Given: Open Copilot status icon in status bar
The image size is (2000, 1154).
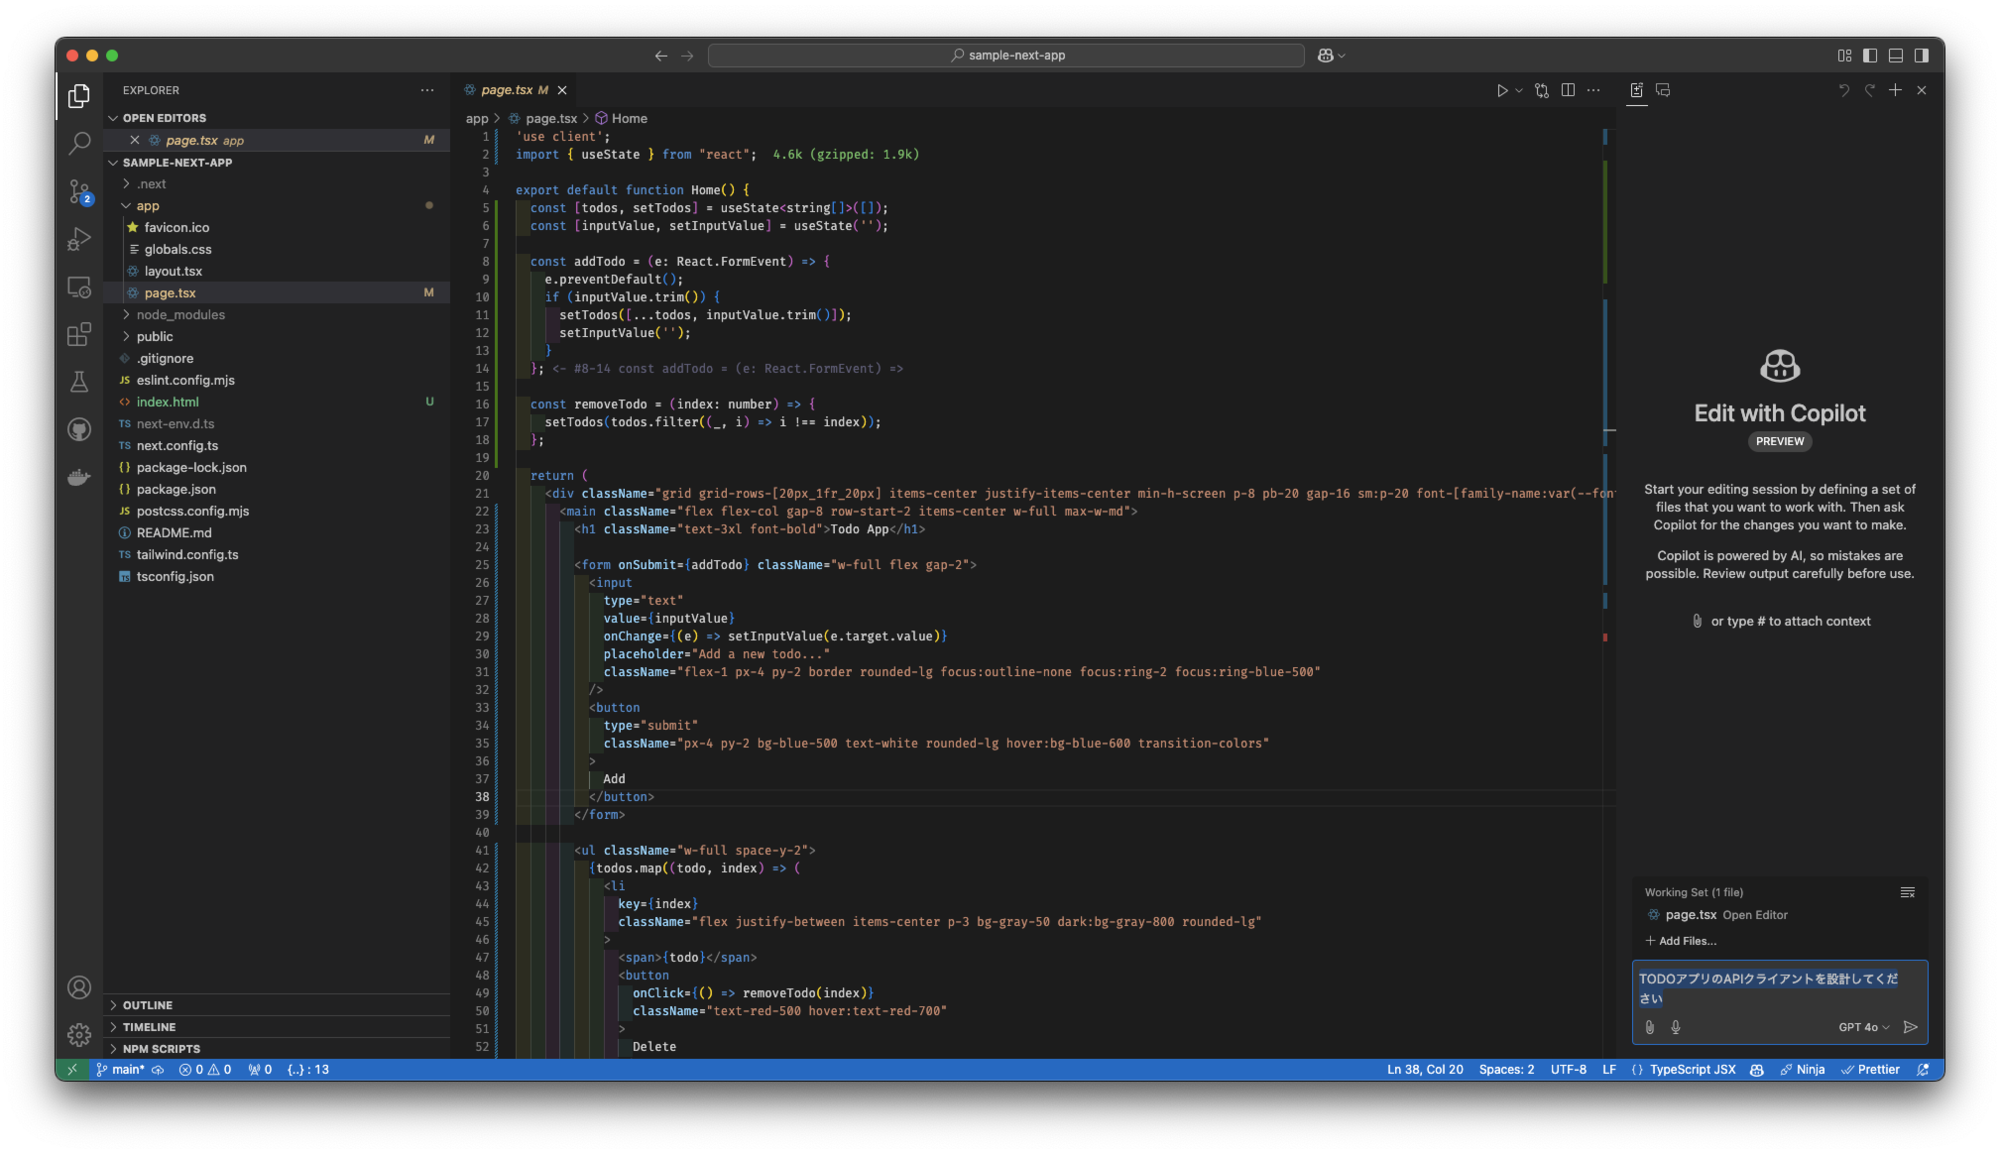Looking at the screenshot, I should pos(1757,1069).
